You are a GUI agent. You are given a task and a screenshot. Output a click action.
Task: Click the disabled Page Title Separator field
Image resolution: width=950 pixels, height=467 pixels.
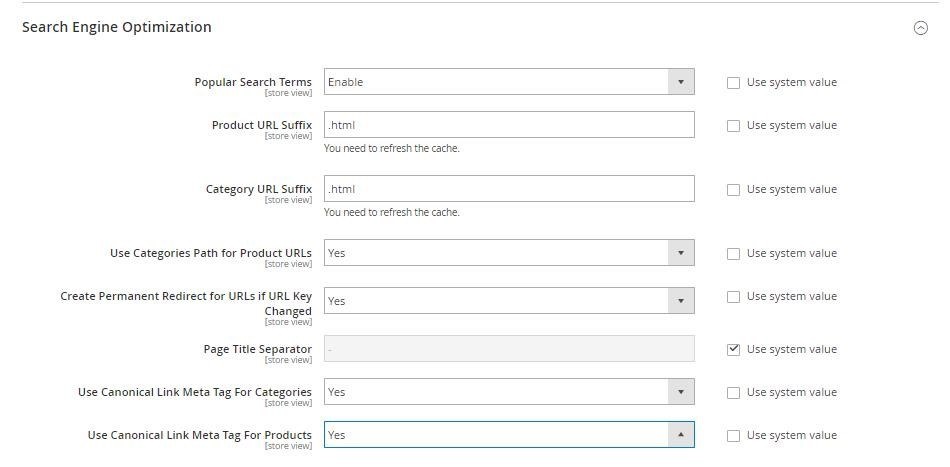[x=509, y=349]
